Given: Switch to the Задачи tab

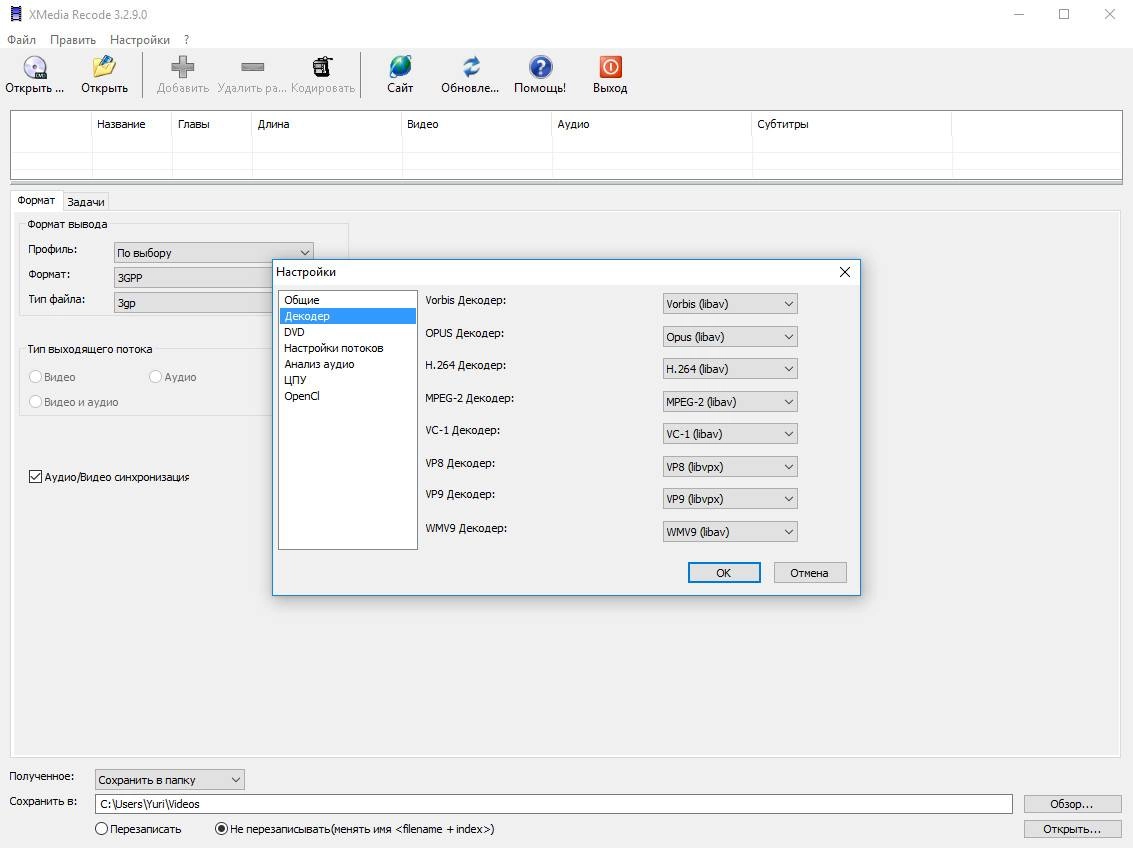Looking at the screenshot, I should (86, 202).
